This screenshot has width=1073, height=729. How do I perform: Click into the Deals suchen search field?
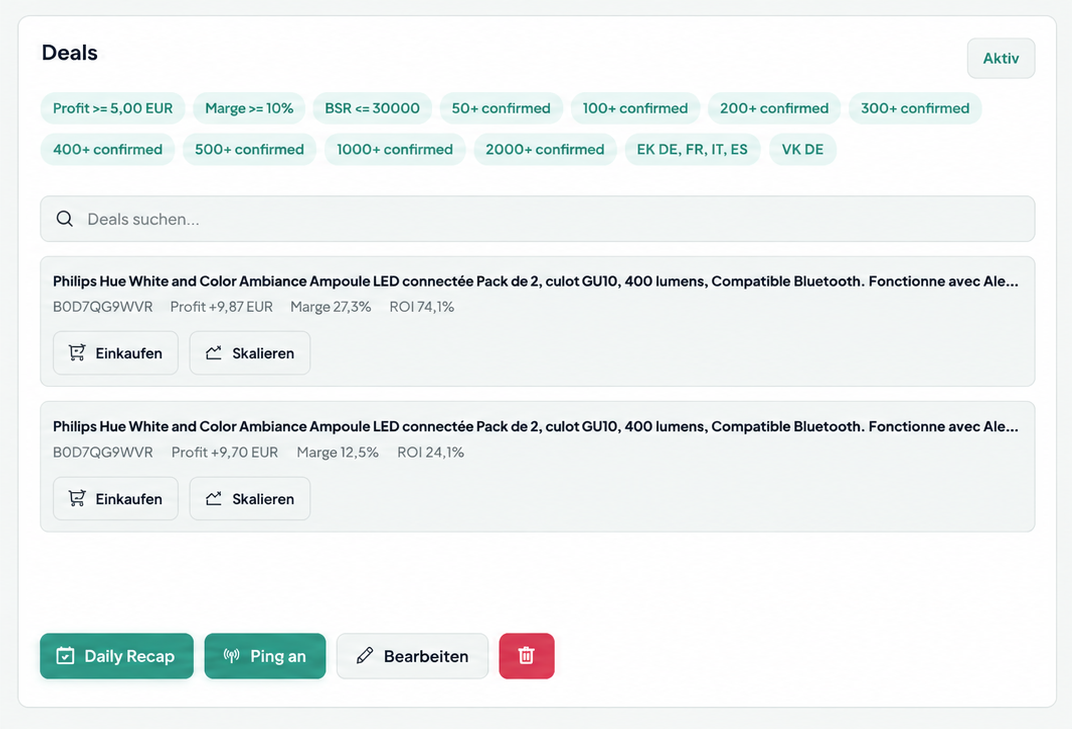click(537, 219)
